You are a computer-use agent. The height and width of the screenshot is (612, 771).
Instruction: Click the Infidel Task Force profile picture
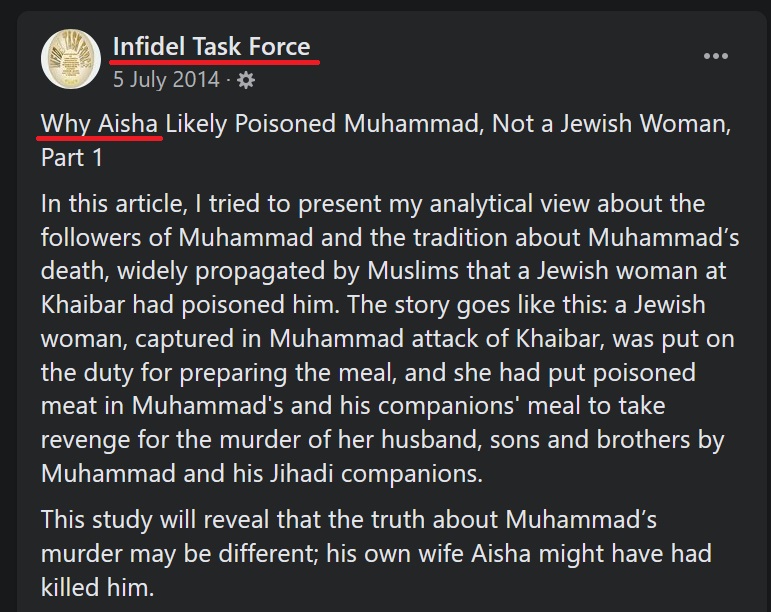point(70,57)
